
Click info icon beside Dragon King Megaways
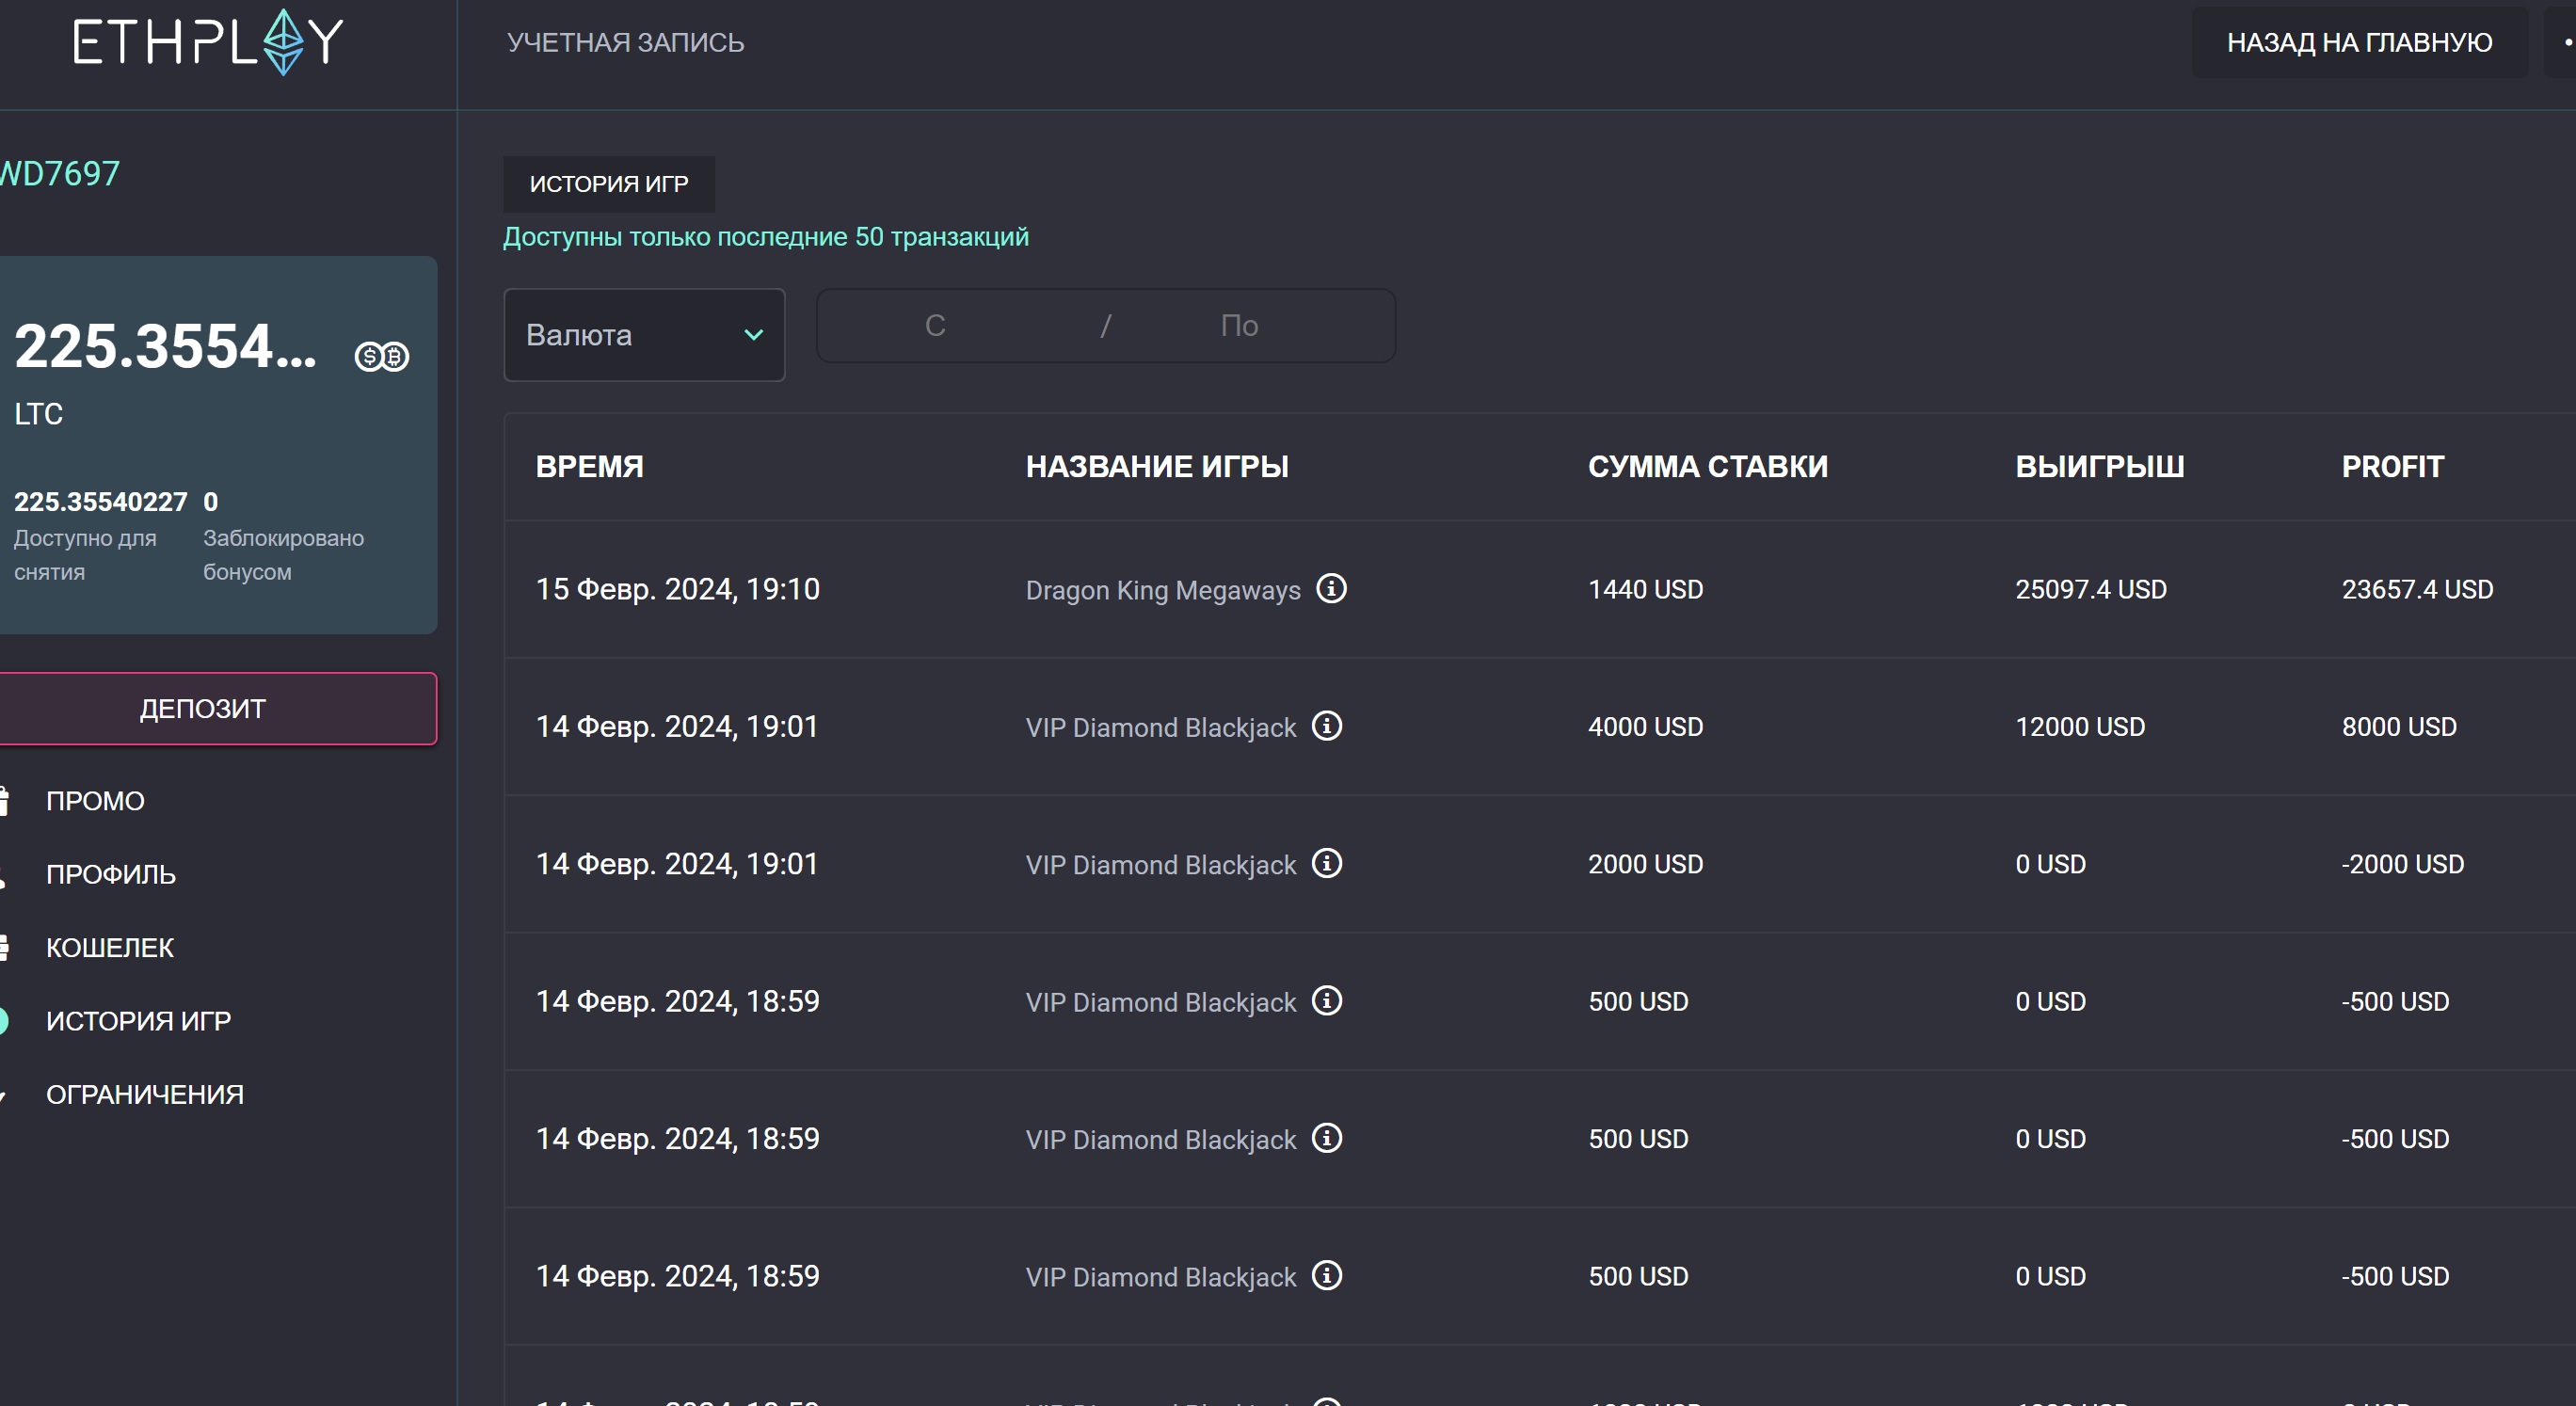[1331, 588]
